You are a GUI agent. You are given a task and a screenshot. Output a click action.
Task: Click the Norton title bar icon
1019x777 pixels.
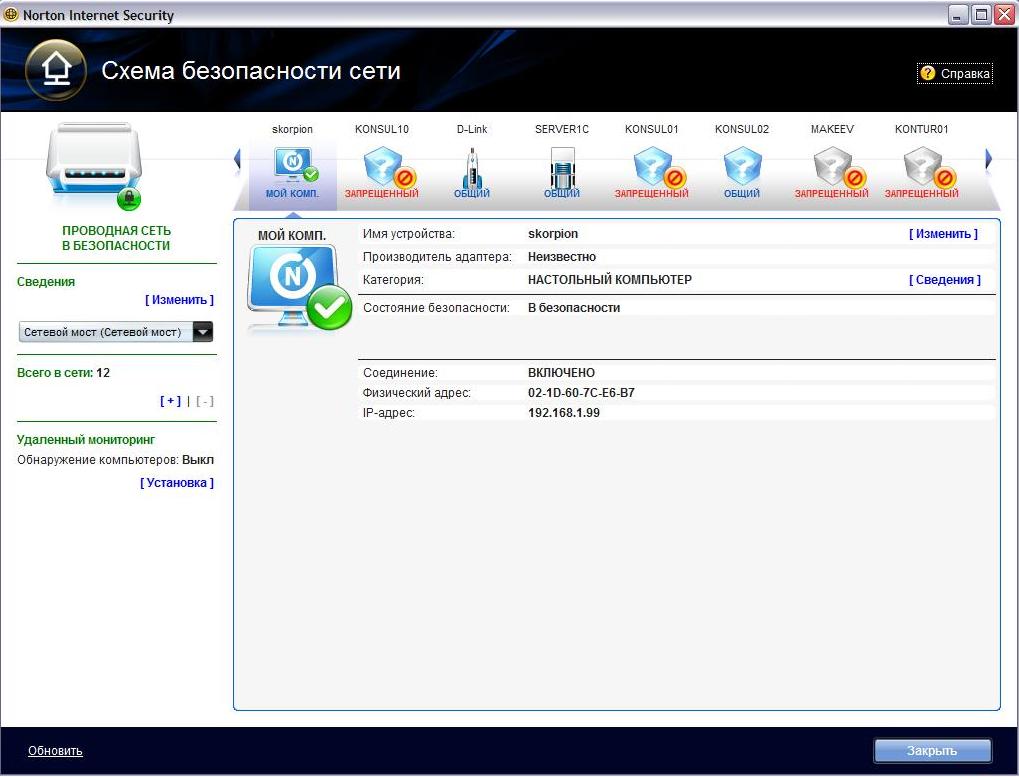point(11,14)
